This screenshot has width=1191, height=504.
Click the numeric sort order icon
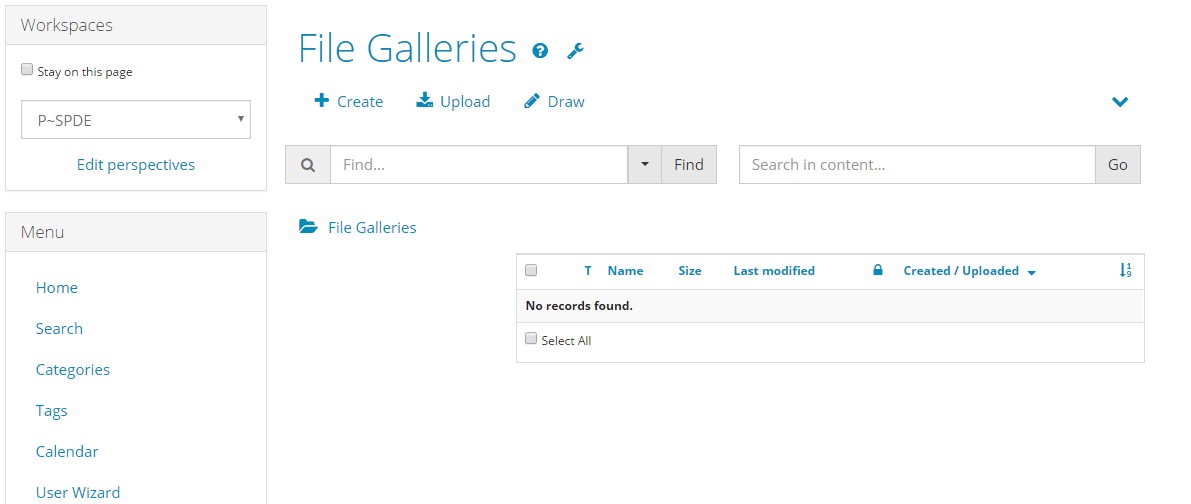(x=1126, y=270)
